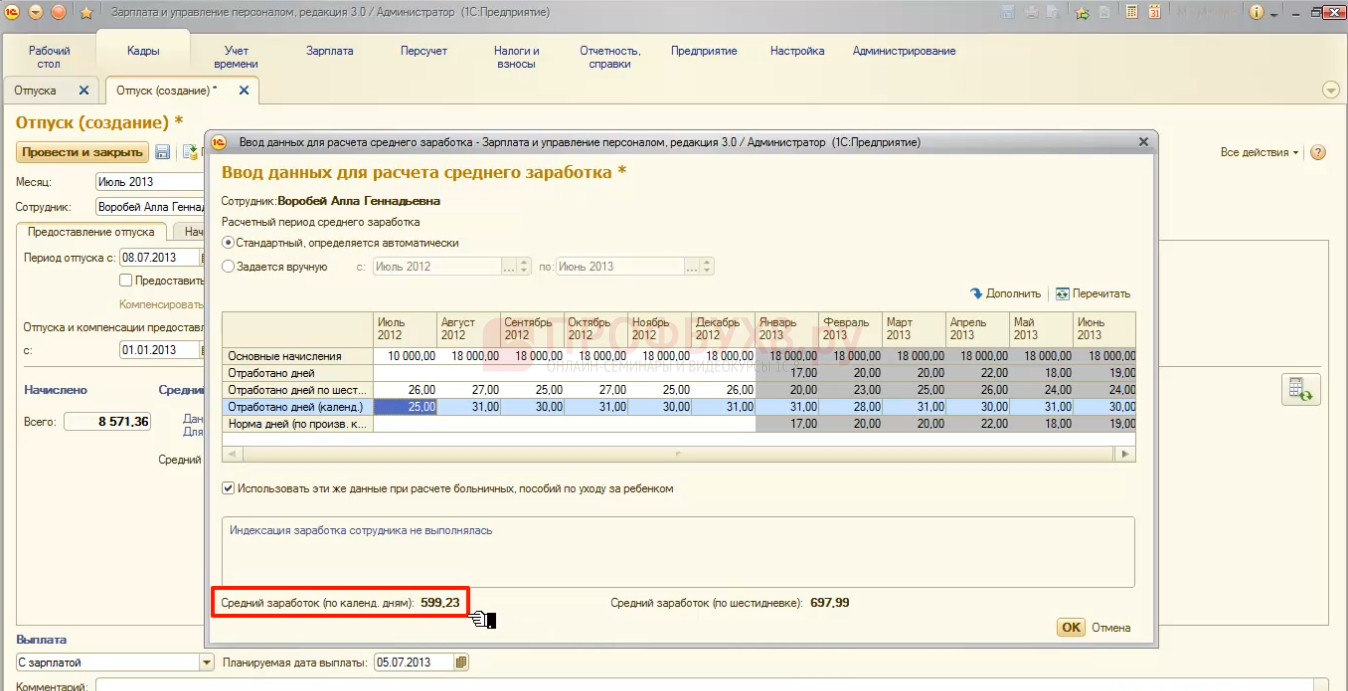Switch to the Отпуска tab

point(36,90)
